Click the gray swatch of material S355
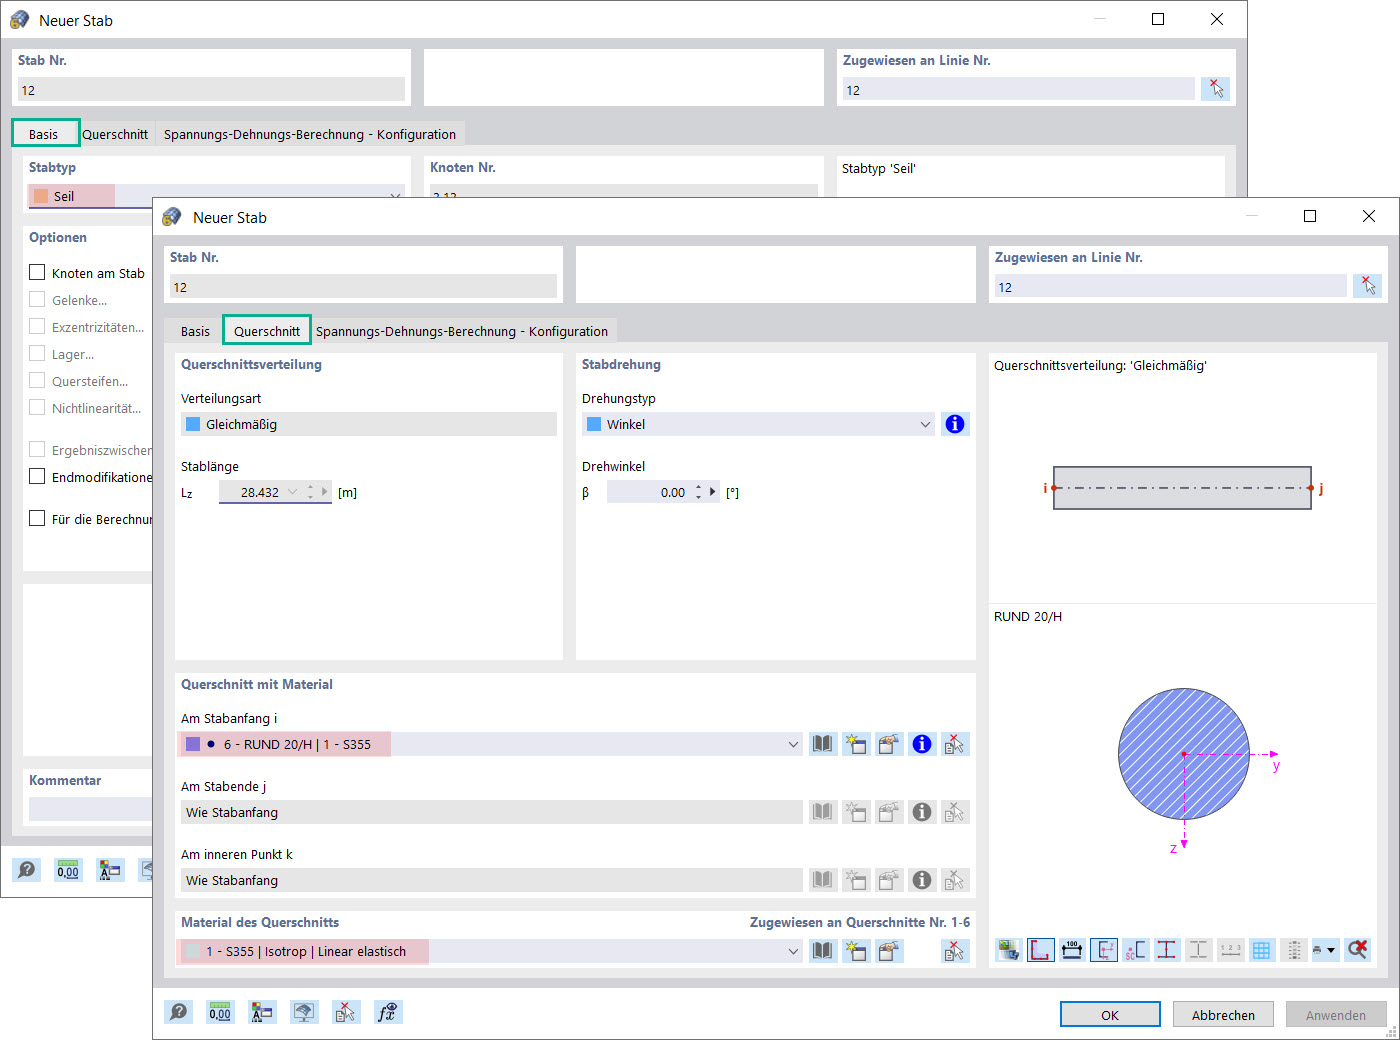The width and height of the screenshot is (1400, 1050). coord(193,951)
